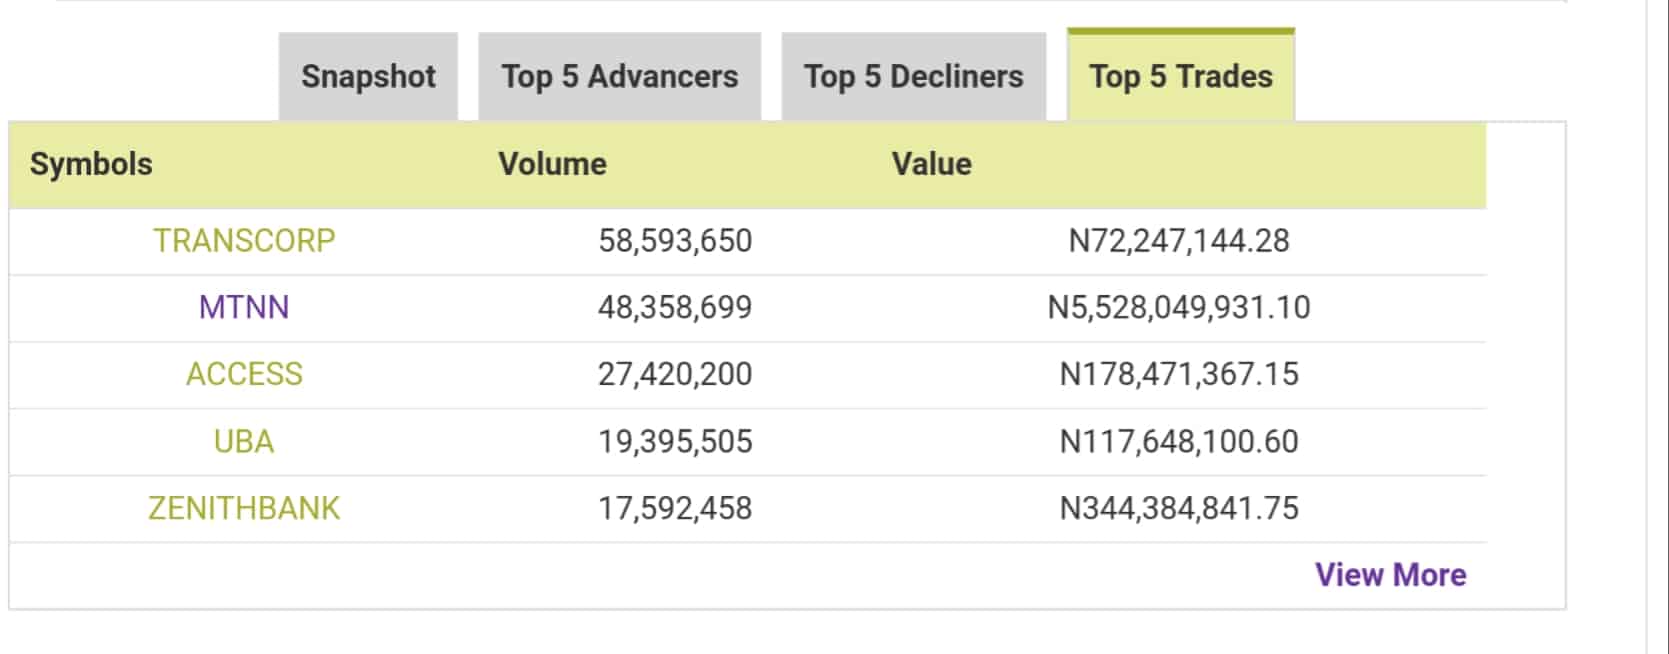1669x654 pixels.
Task: Select TRANSCORP volume 58,593,650
Action: click(675, 241)
